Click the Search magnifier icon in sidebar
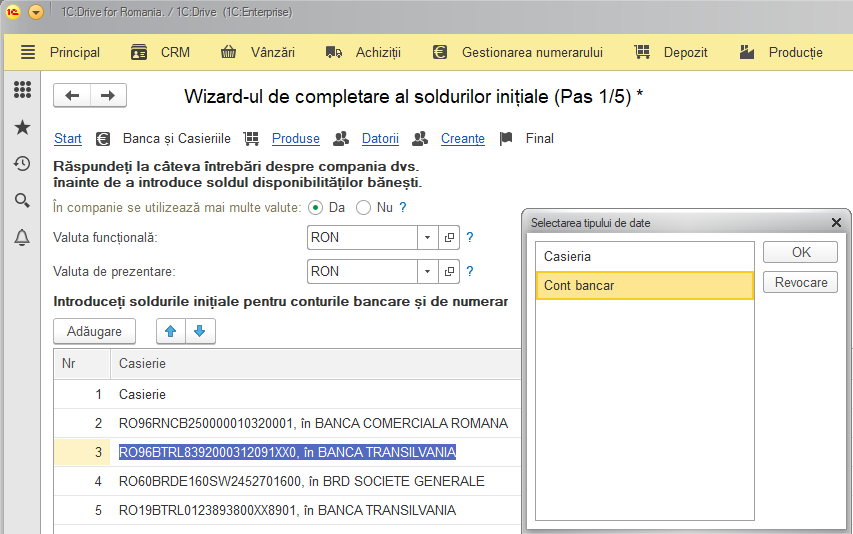This screenshot has width=853, height=534. 22,201
